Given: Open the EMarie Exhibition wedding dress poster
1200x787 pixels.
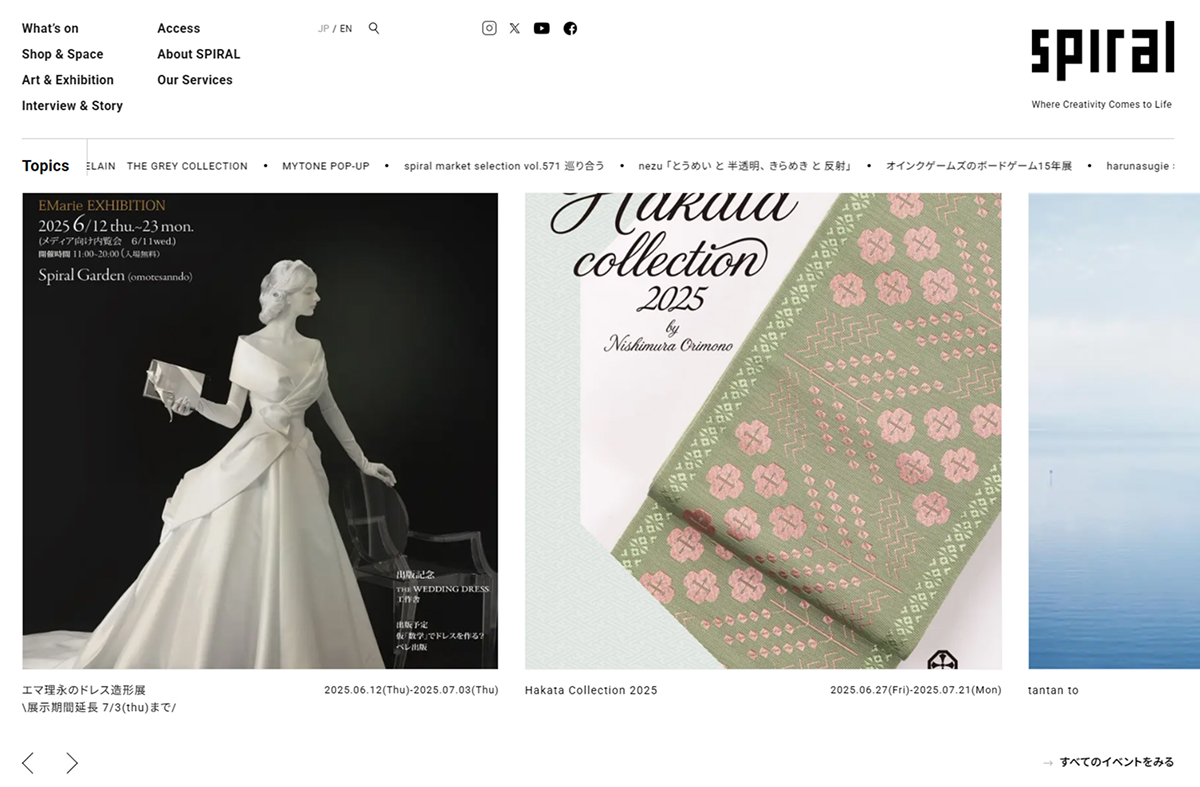Looking at the screenshot, I should point(260,431).
